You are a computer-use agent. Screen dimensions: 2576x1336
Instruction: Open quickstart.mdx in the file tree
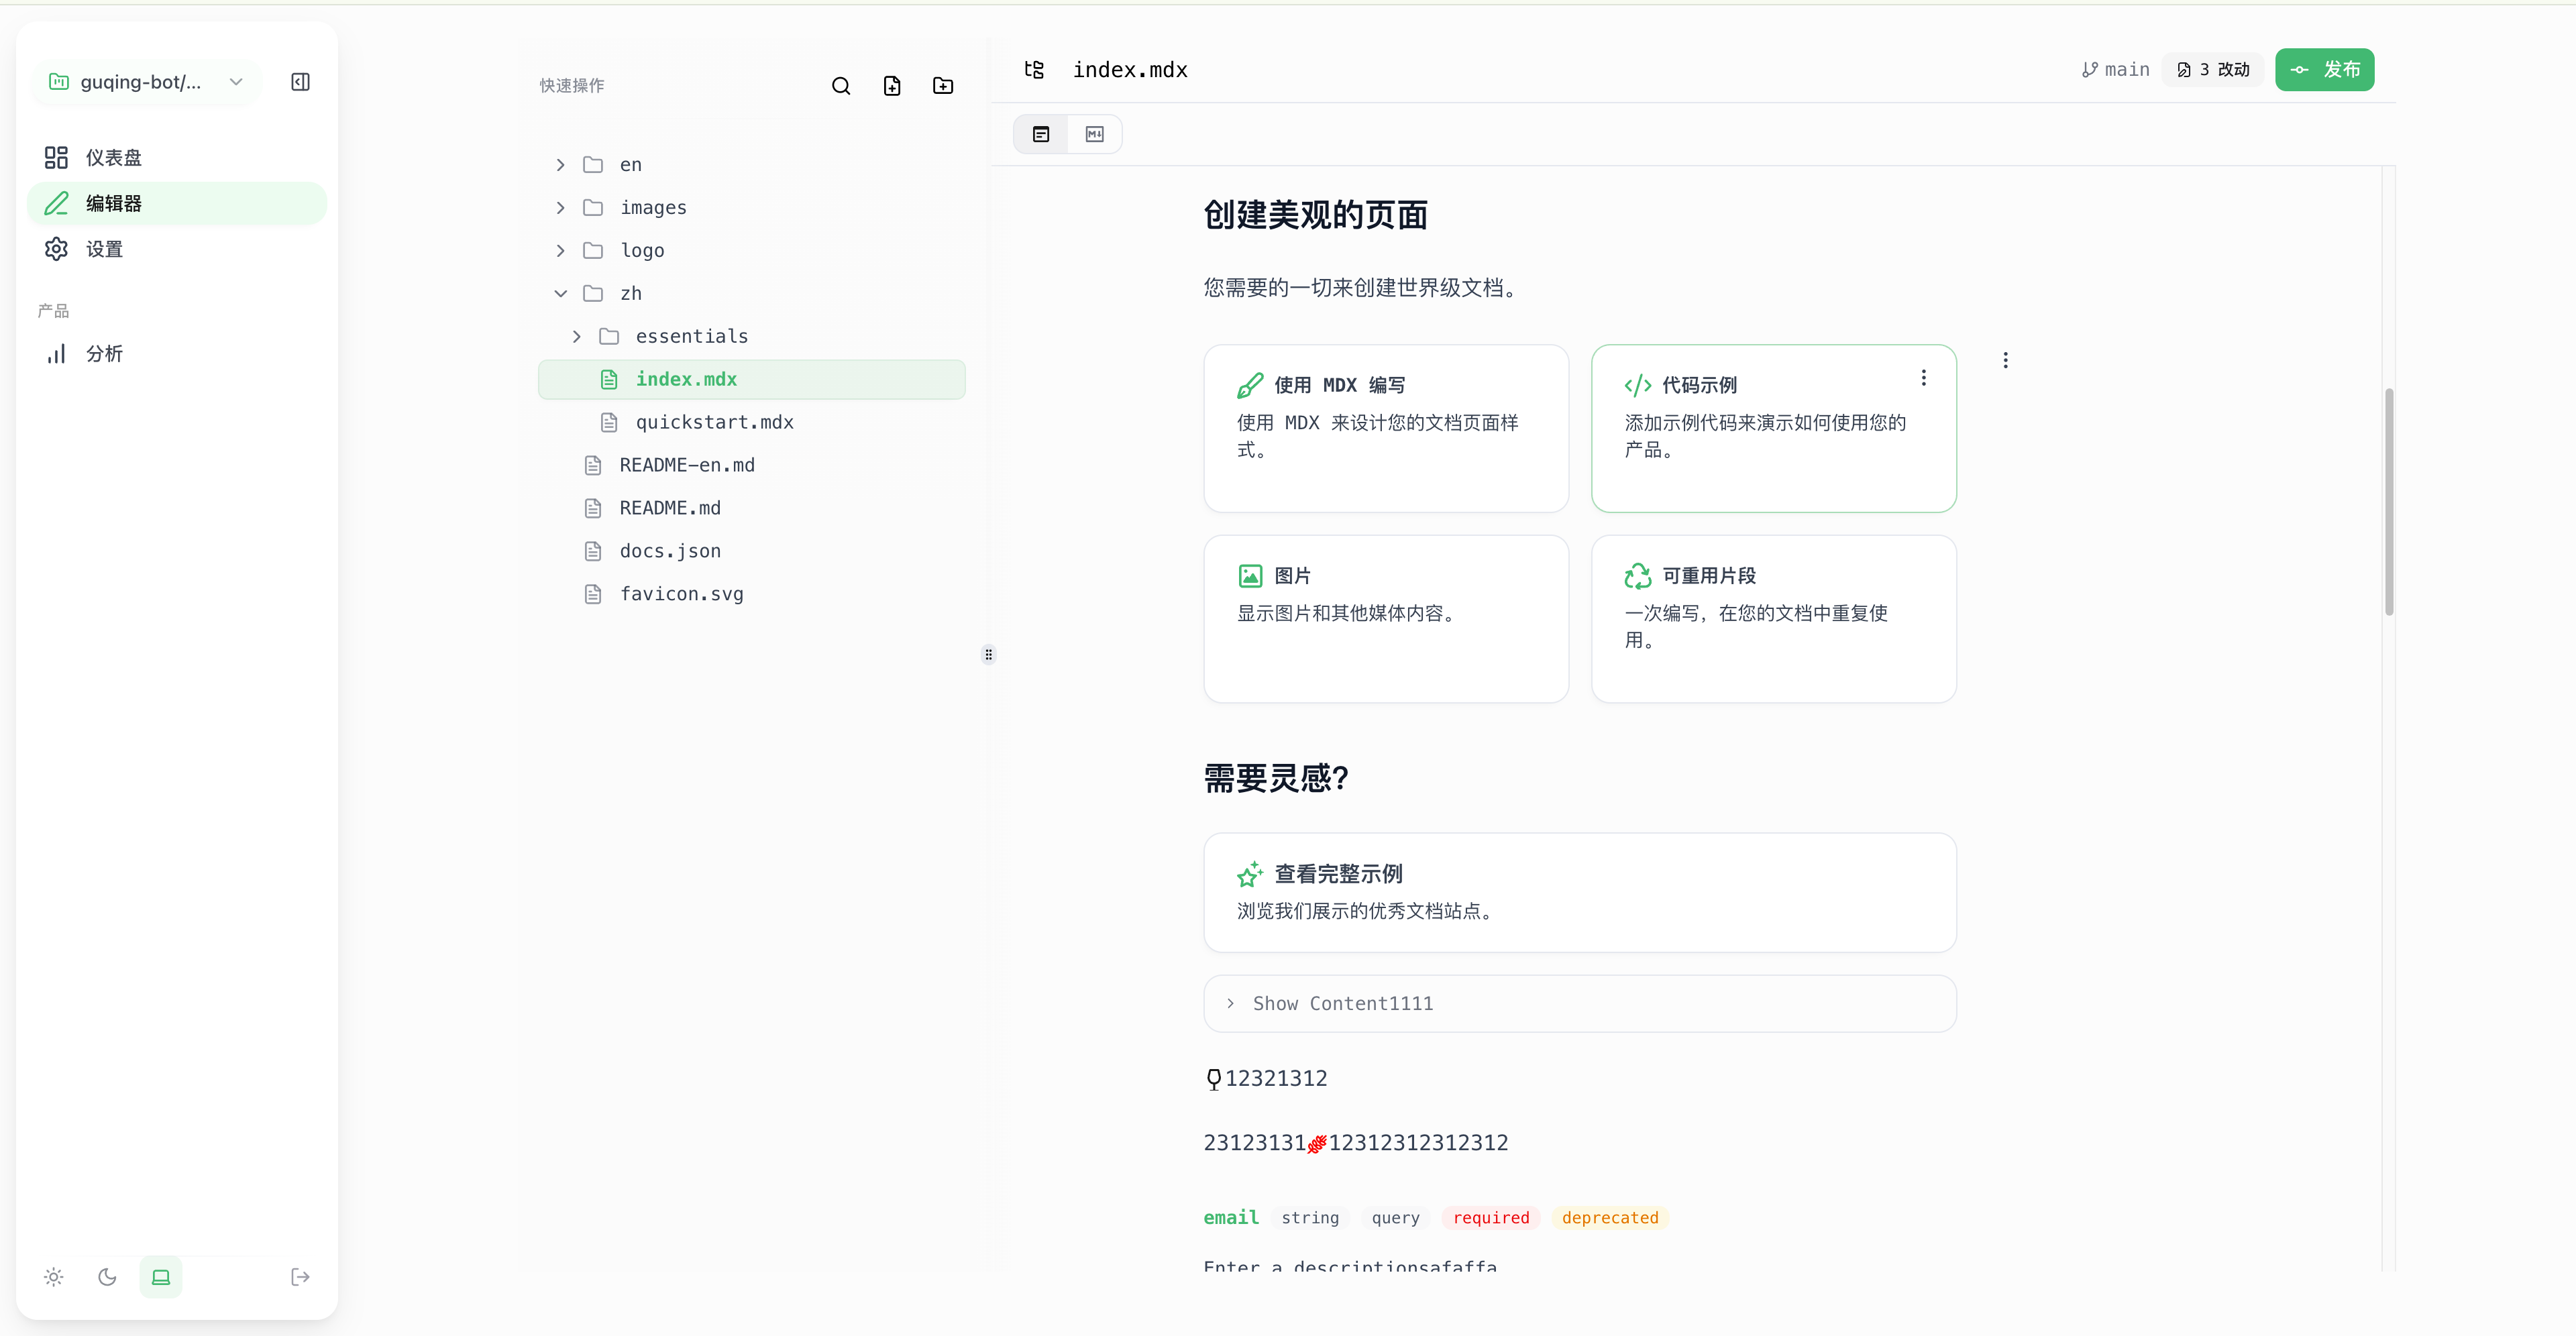click(x=714, y=423)
